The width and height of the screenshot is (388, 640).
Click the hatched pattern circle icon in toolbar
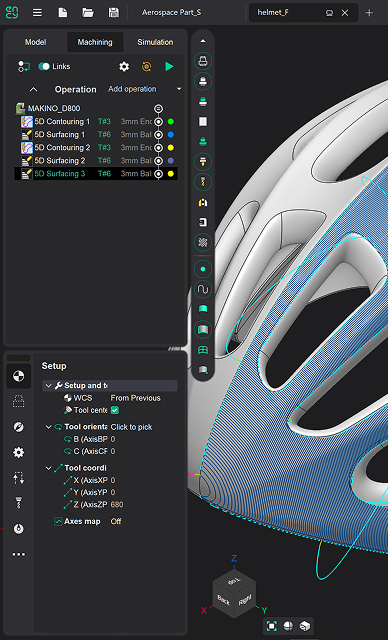pos(203,242)
